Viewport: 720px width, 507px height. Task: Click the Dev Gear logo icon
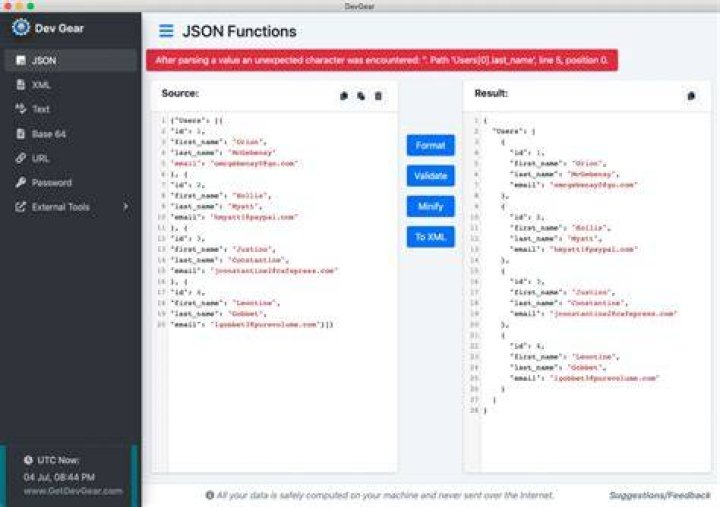pos(21,28)
